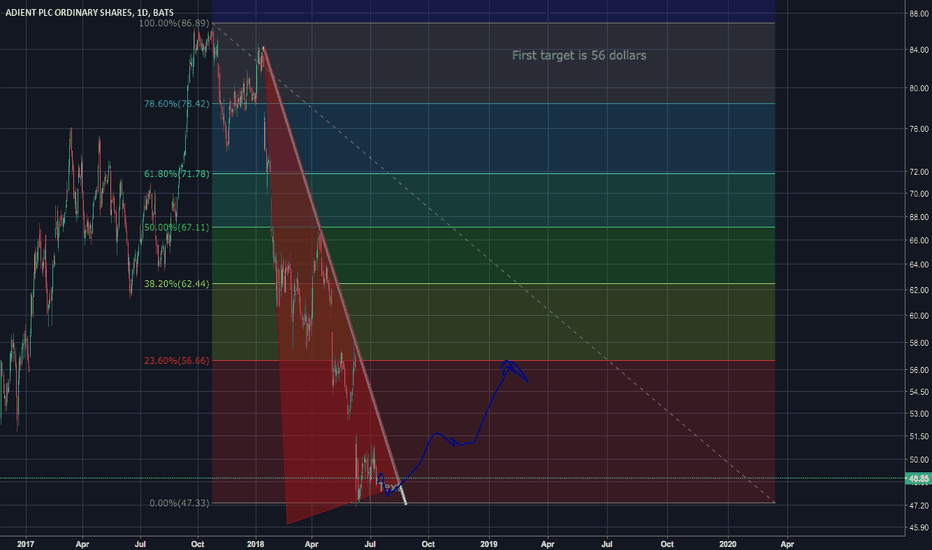This screenshot has height=550, width=932.
Task: Click the 0.00%(47.33) base level label
Action: pyautogui.click(x=180, y=503)
